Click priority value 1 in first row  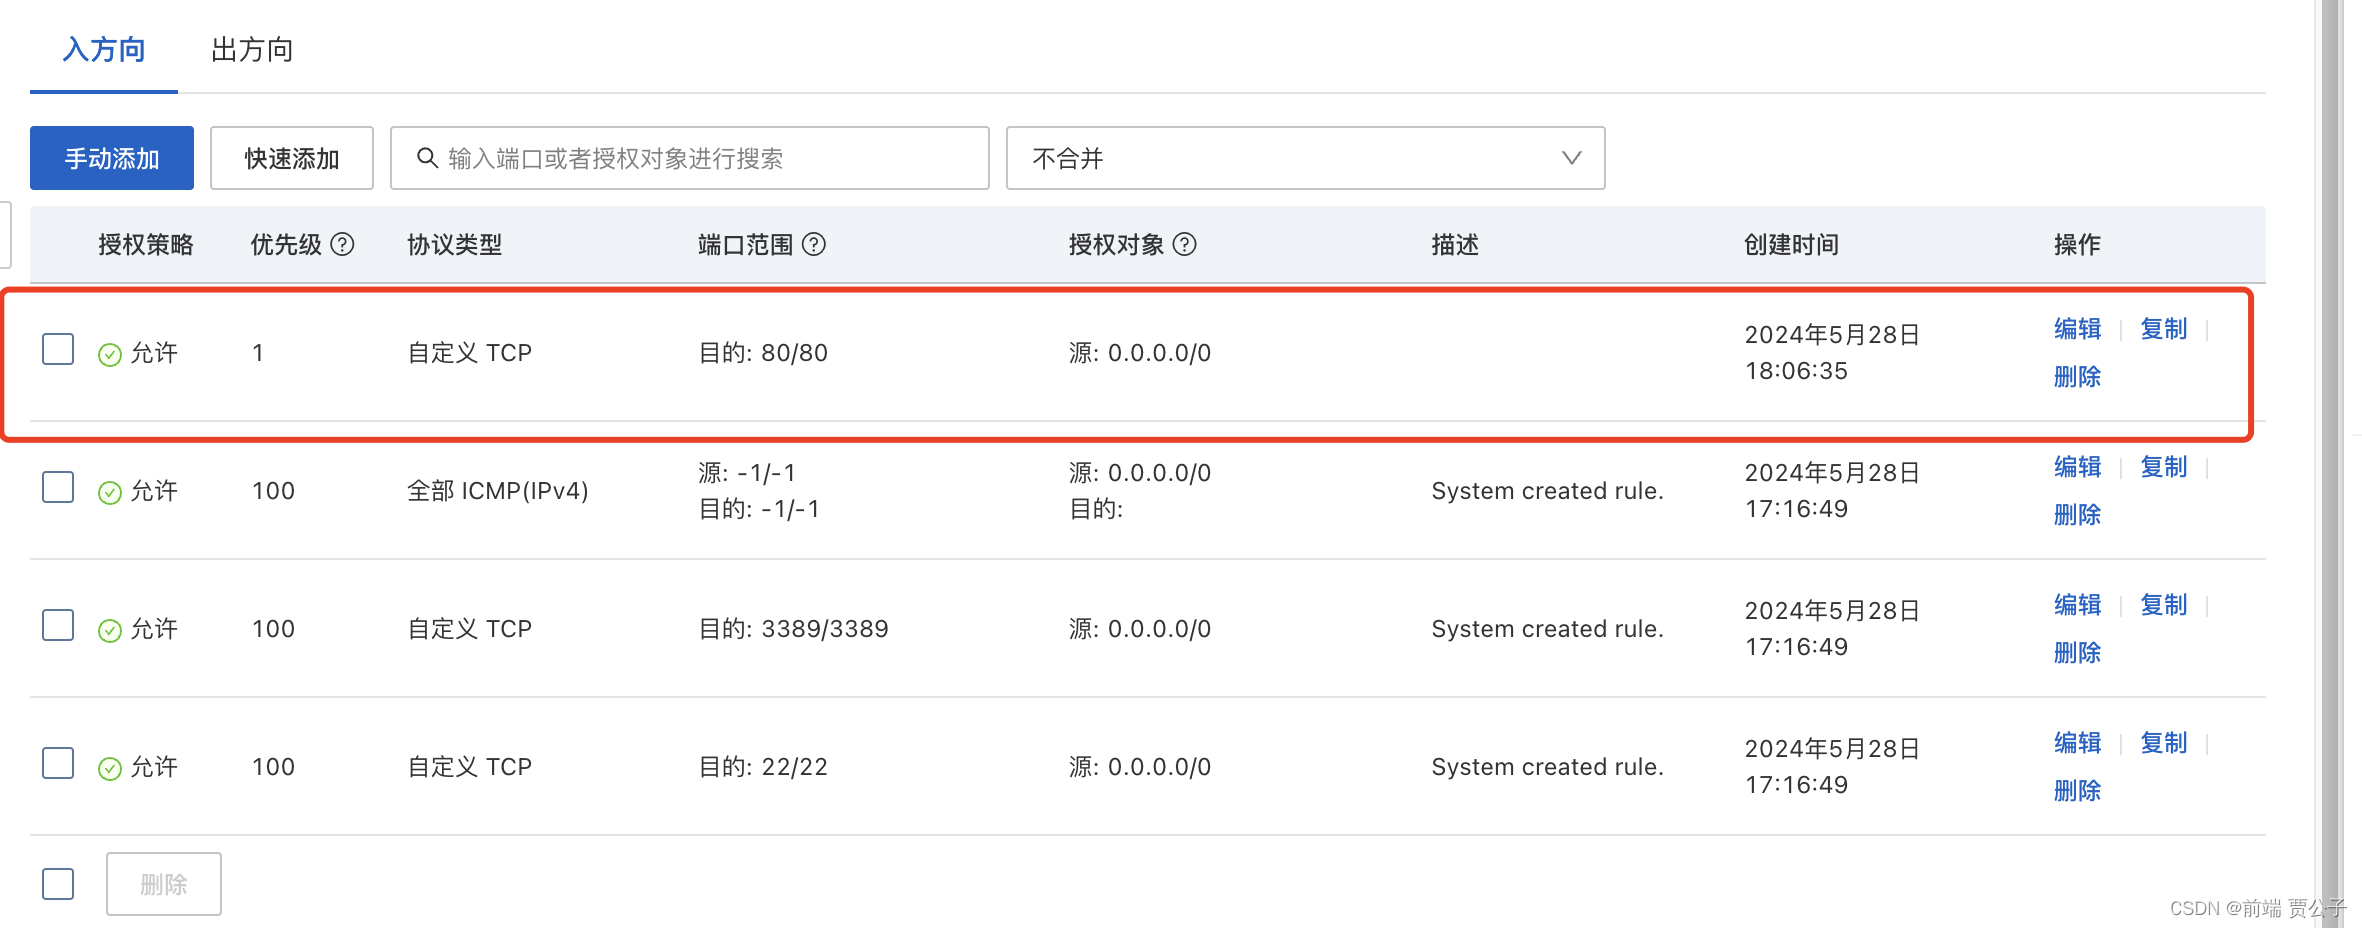(258, 353)
